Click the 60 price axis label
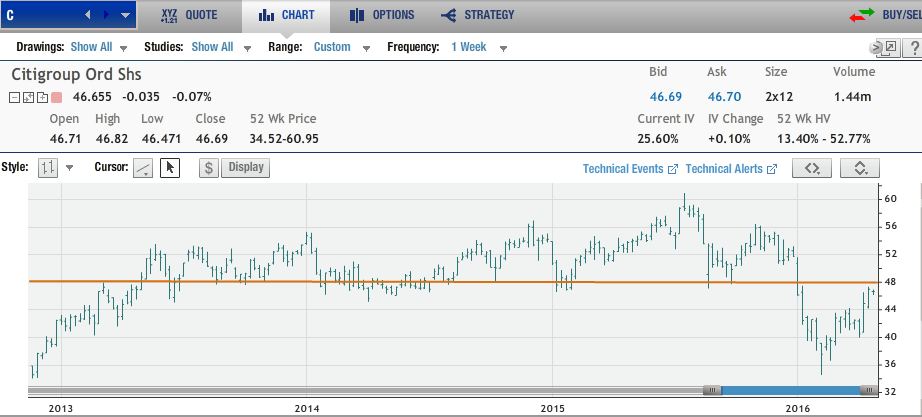 tap(890, 199)
